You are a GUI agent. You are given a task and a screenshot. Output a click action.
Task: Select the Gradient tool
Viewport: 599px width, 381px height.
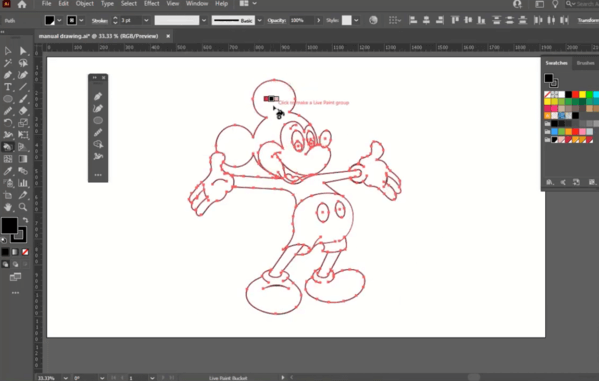pos(23,159)
